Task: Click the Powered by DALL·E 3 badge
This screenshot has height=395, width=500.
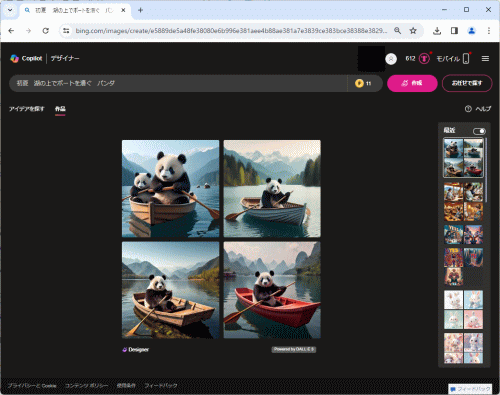Action: tap(294, 349)
